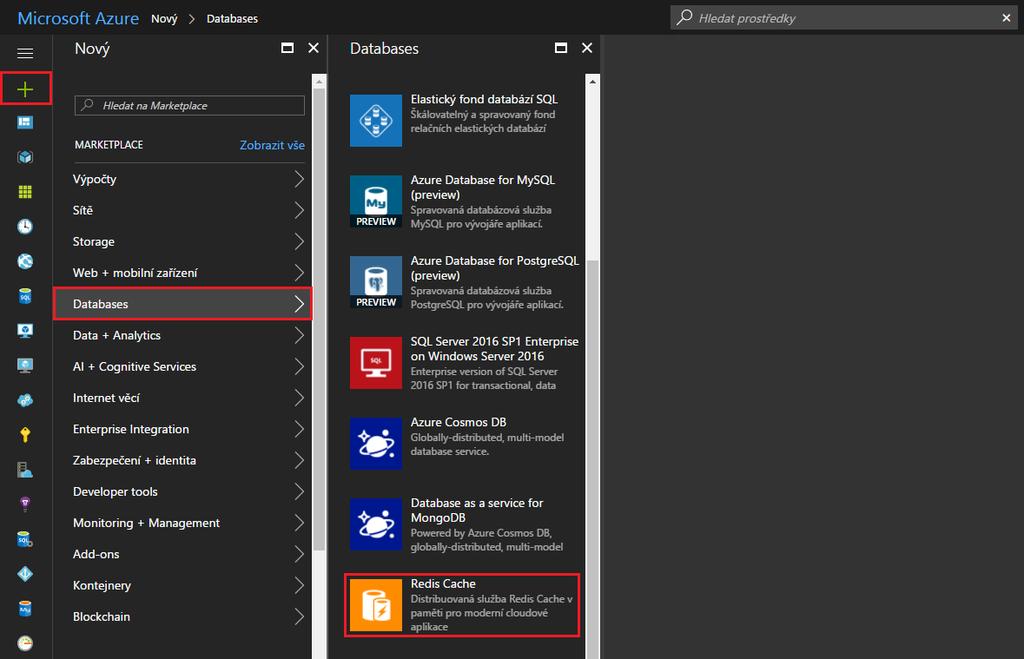1024x659 pixels.
Task: Open Azure Database for PostgreSQL (preview) title
Action: click(x=494, y=268)
